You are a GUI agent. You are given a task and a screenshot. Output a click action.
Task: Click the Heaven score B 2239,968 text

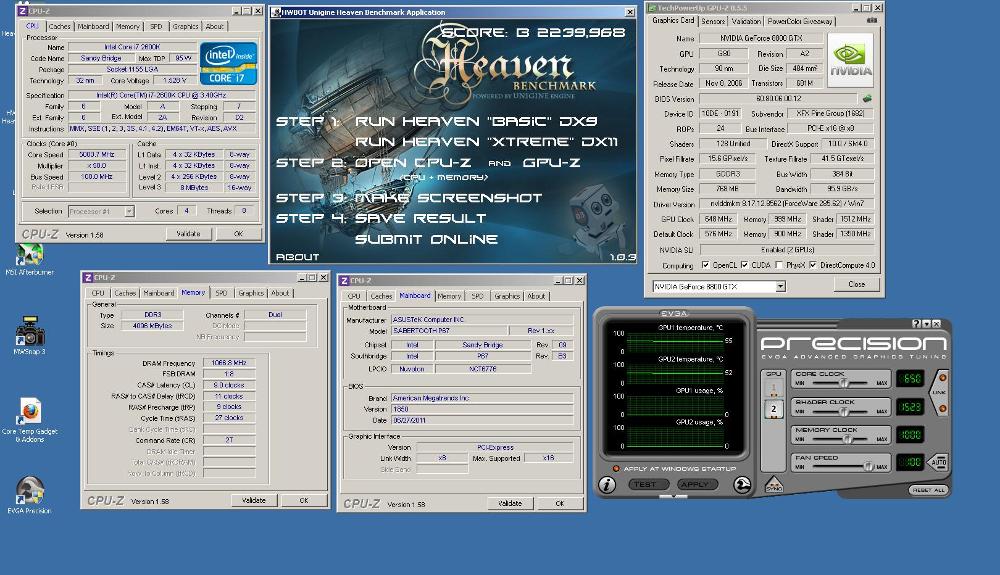tap(533, 32)
